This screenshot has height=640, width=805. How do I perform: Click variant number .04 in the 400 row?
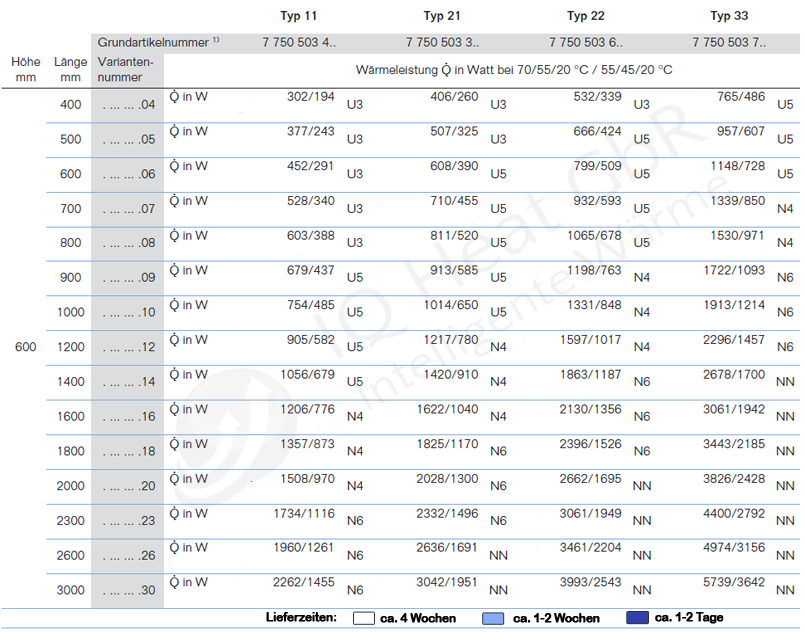pyautogui.click(x=126, y=105)
